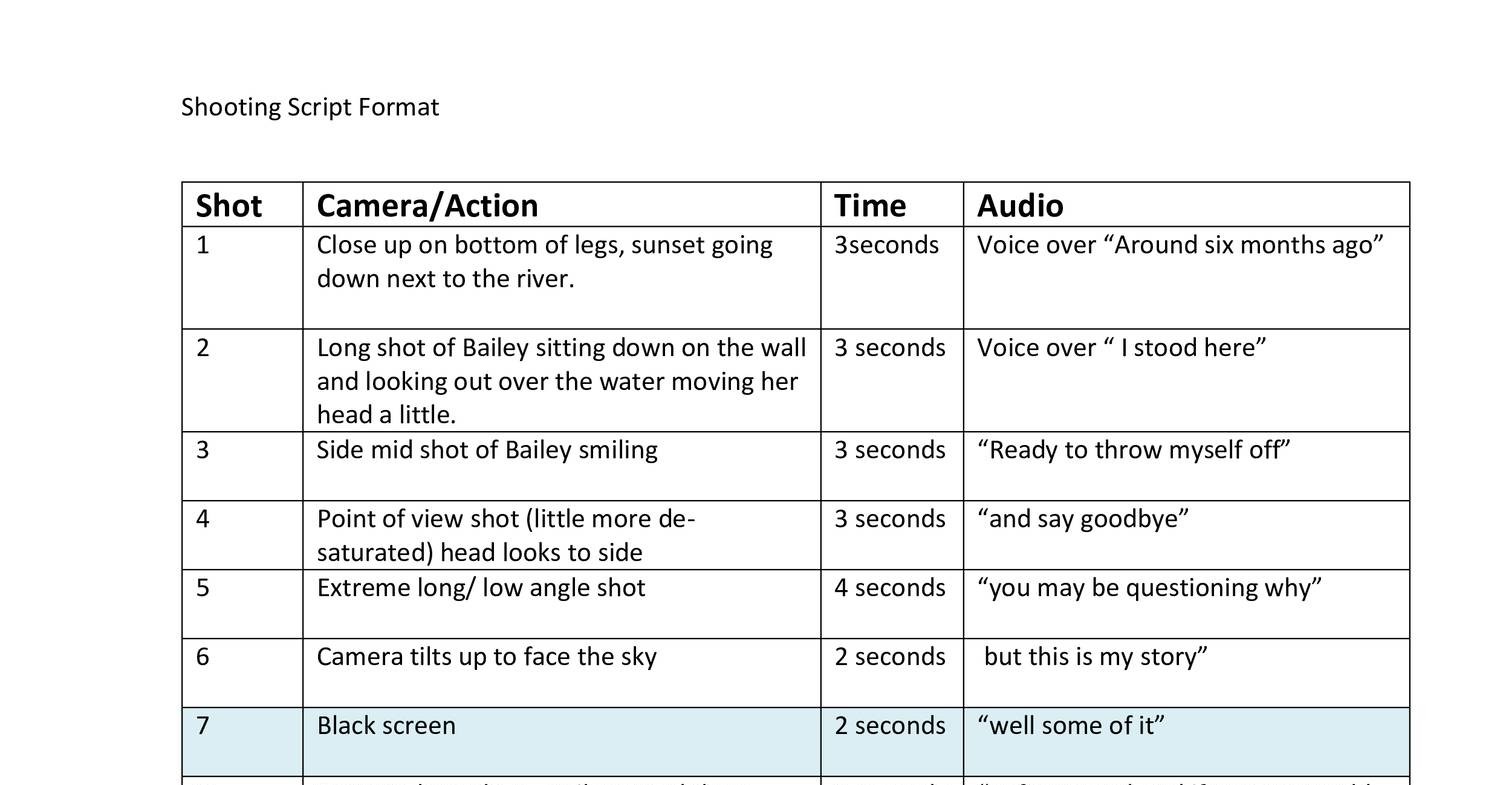The height and width of the screenshot is (785, 1500).
Task: Click 'Extreme long/ low angle shot' text
Action: [481, 587]
